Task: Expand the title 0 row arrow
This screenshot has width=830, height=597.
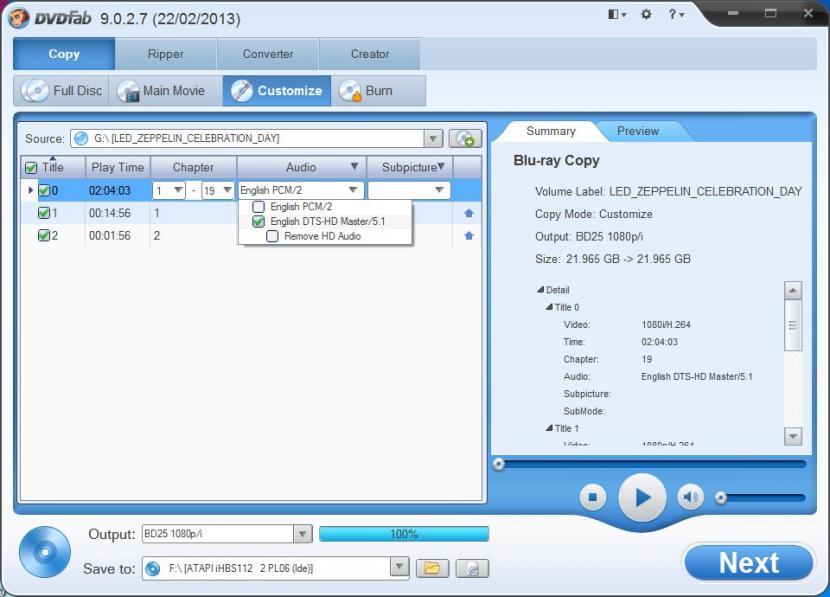Action: pyautogui.click(x=31, y=190)
